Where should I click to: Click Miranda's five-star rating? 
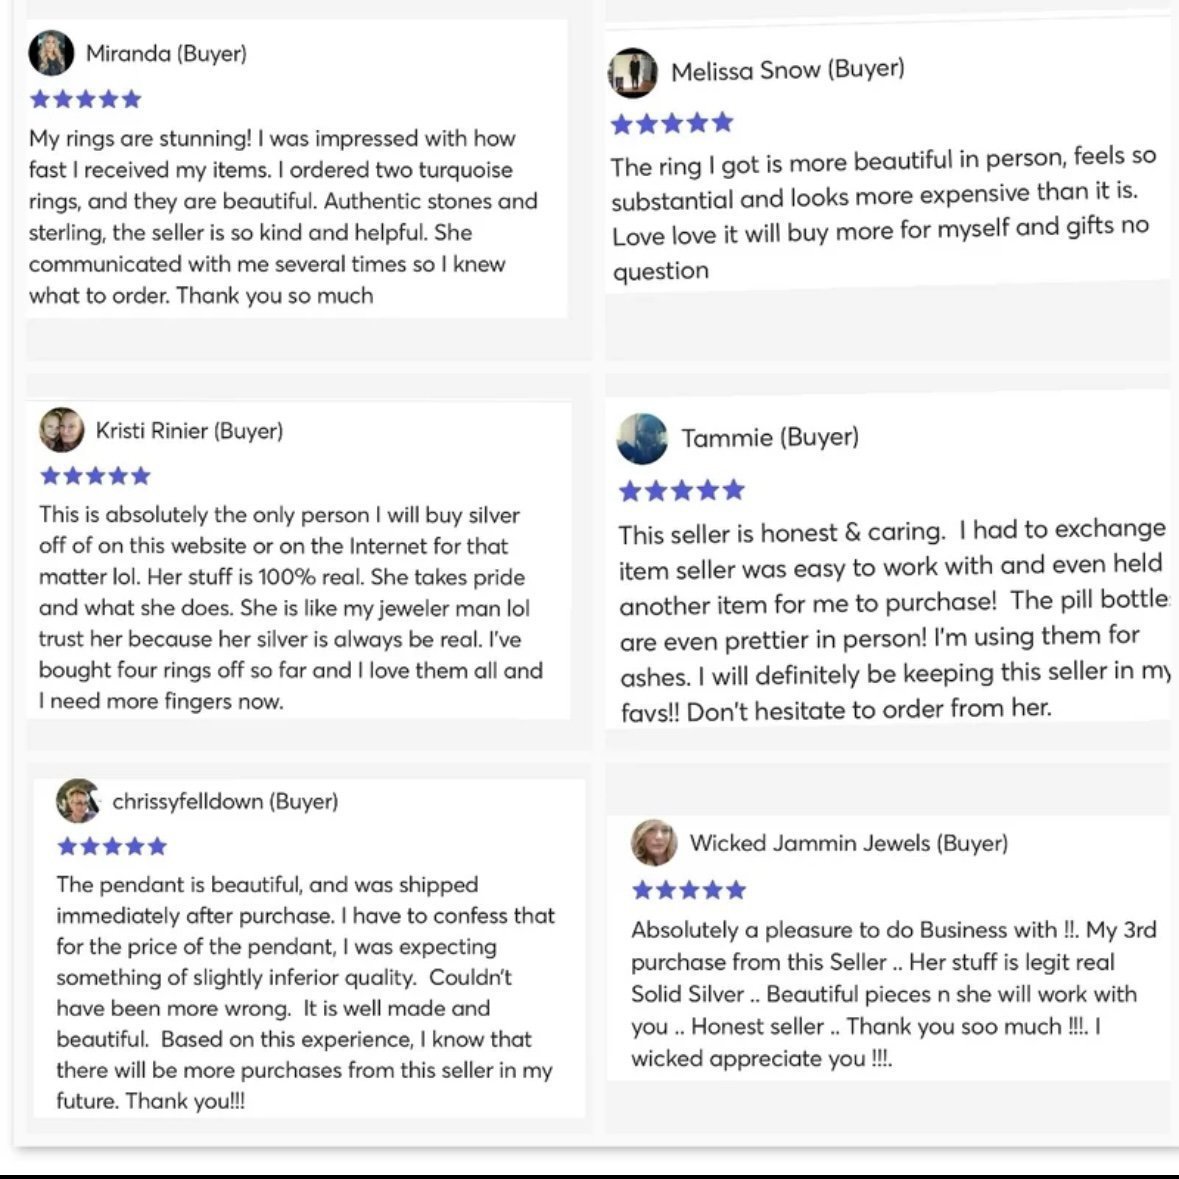pyautogui.click(x=86, y=99)
